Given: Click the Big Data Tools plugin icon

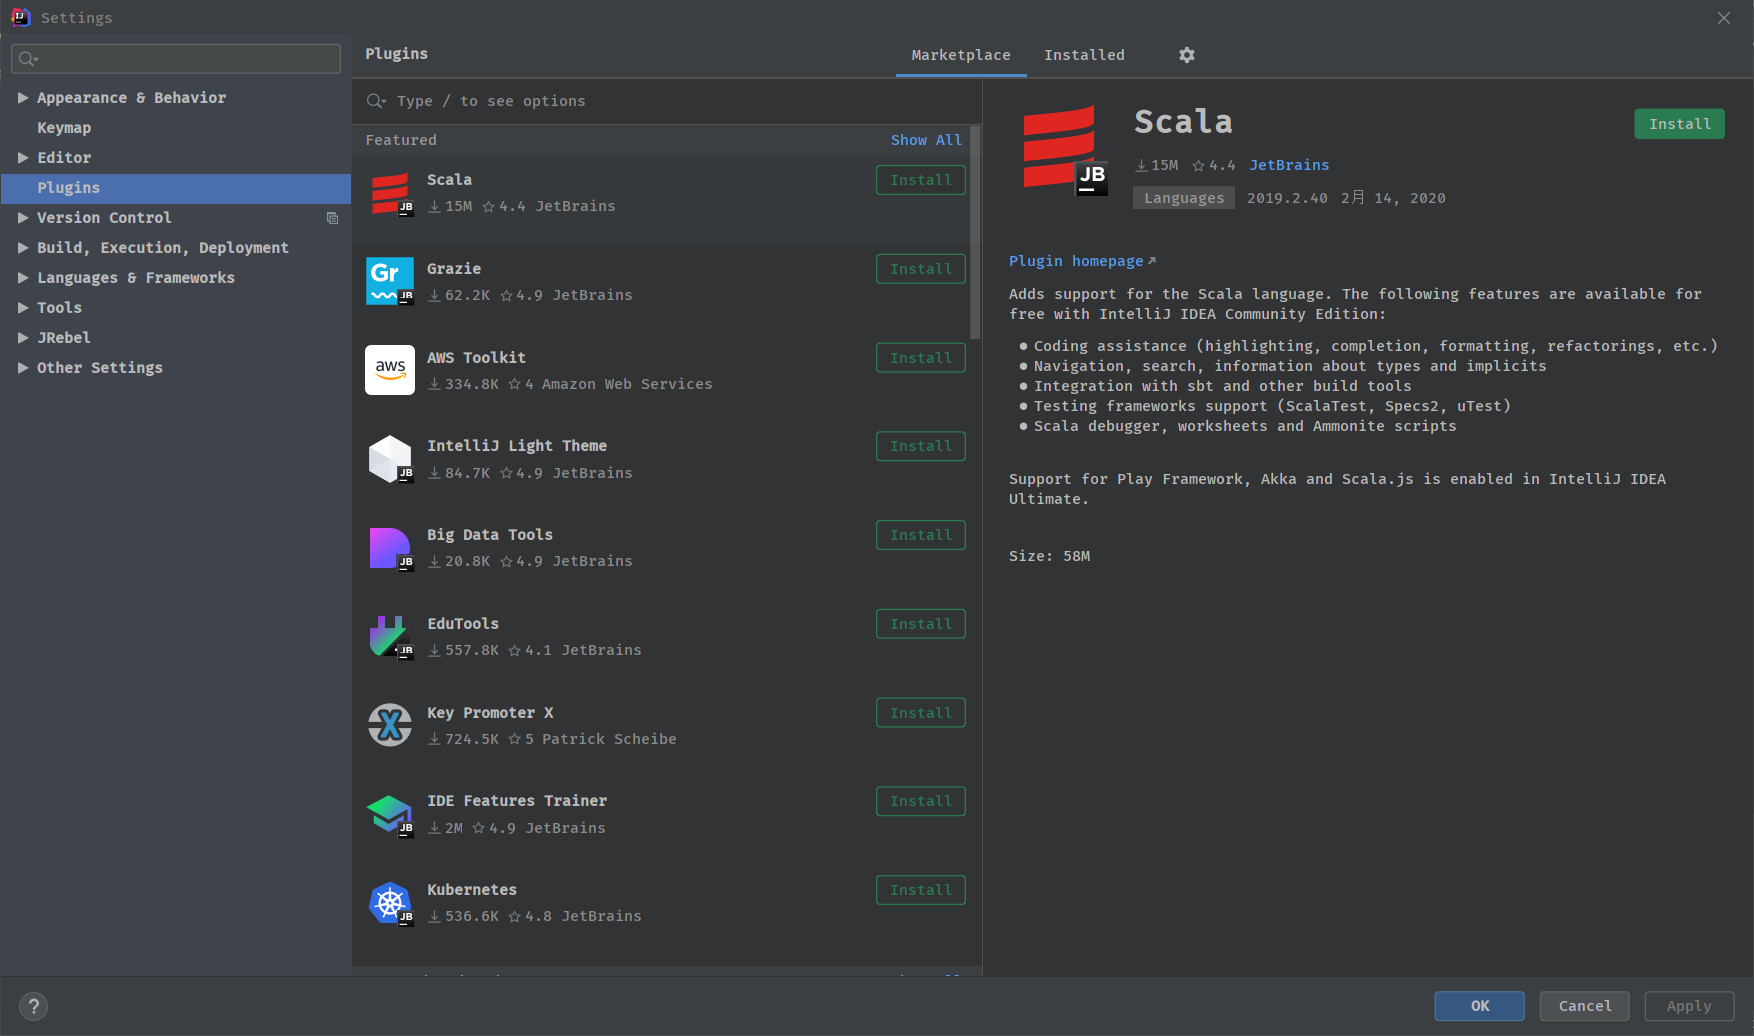Looking at the screenshot, I should tap(390, 548).
